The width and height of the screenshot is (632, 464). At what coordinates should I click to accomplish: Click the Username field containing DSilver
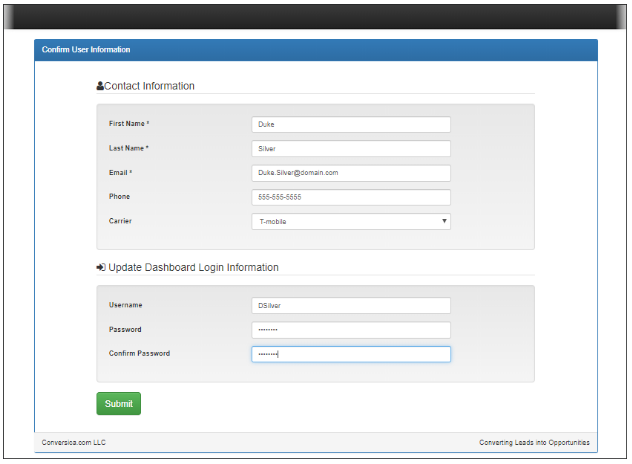coord(351,306)
